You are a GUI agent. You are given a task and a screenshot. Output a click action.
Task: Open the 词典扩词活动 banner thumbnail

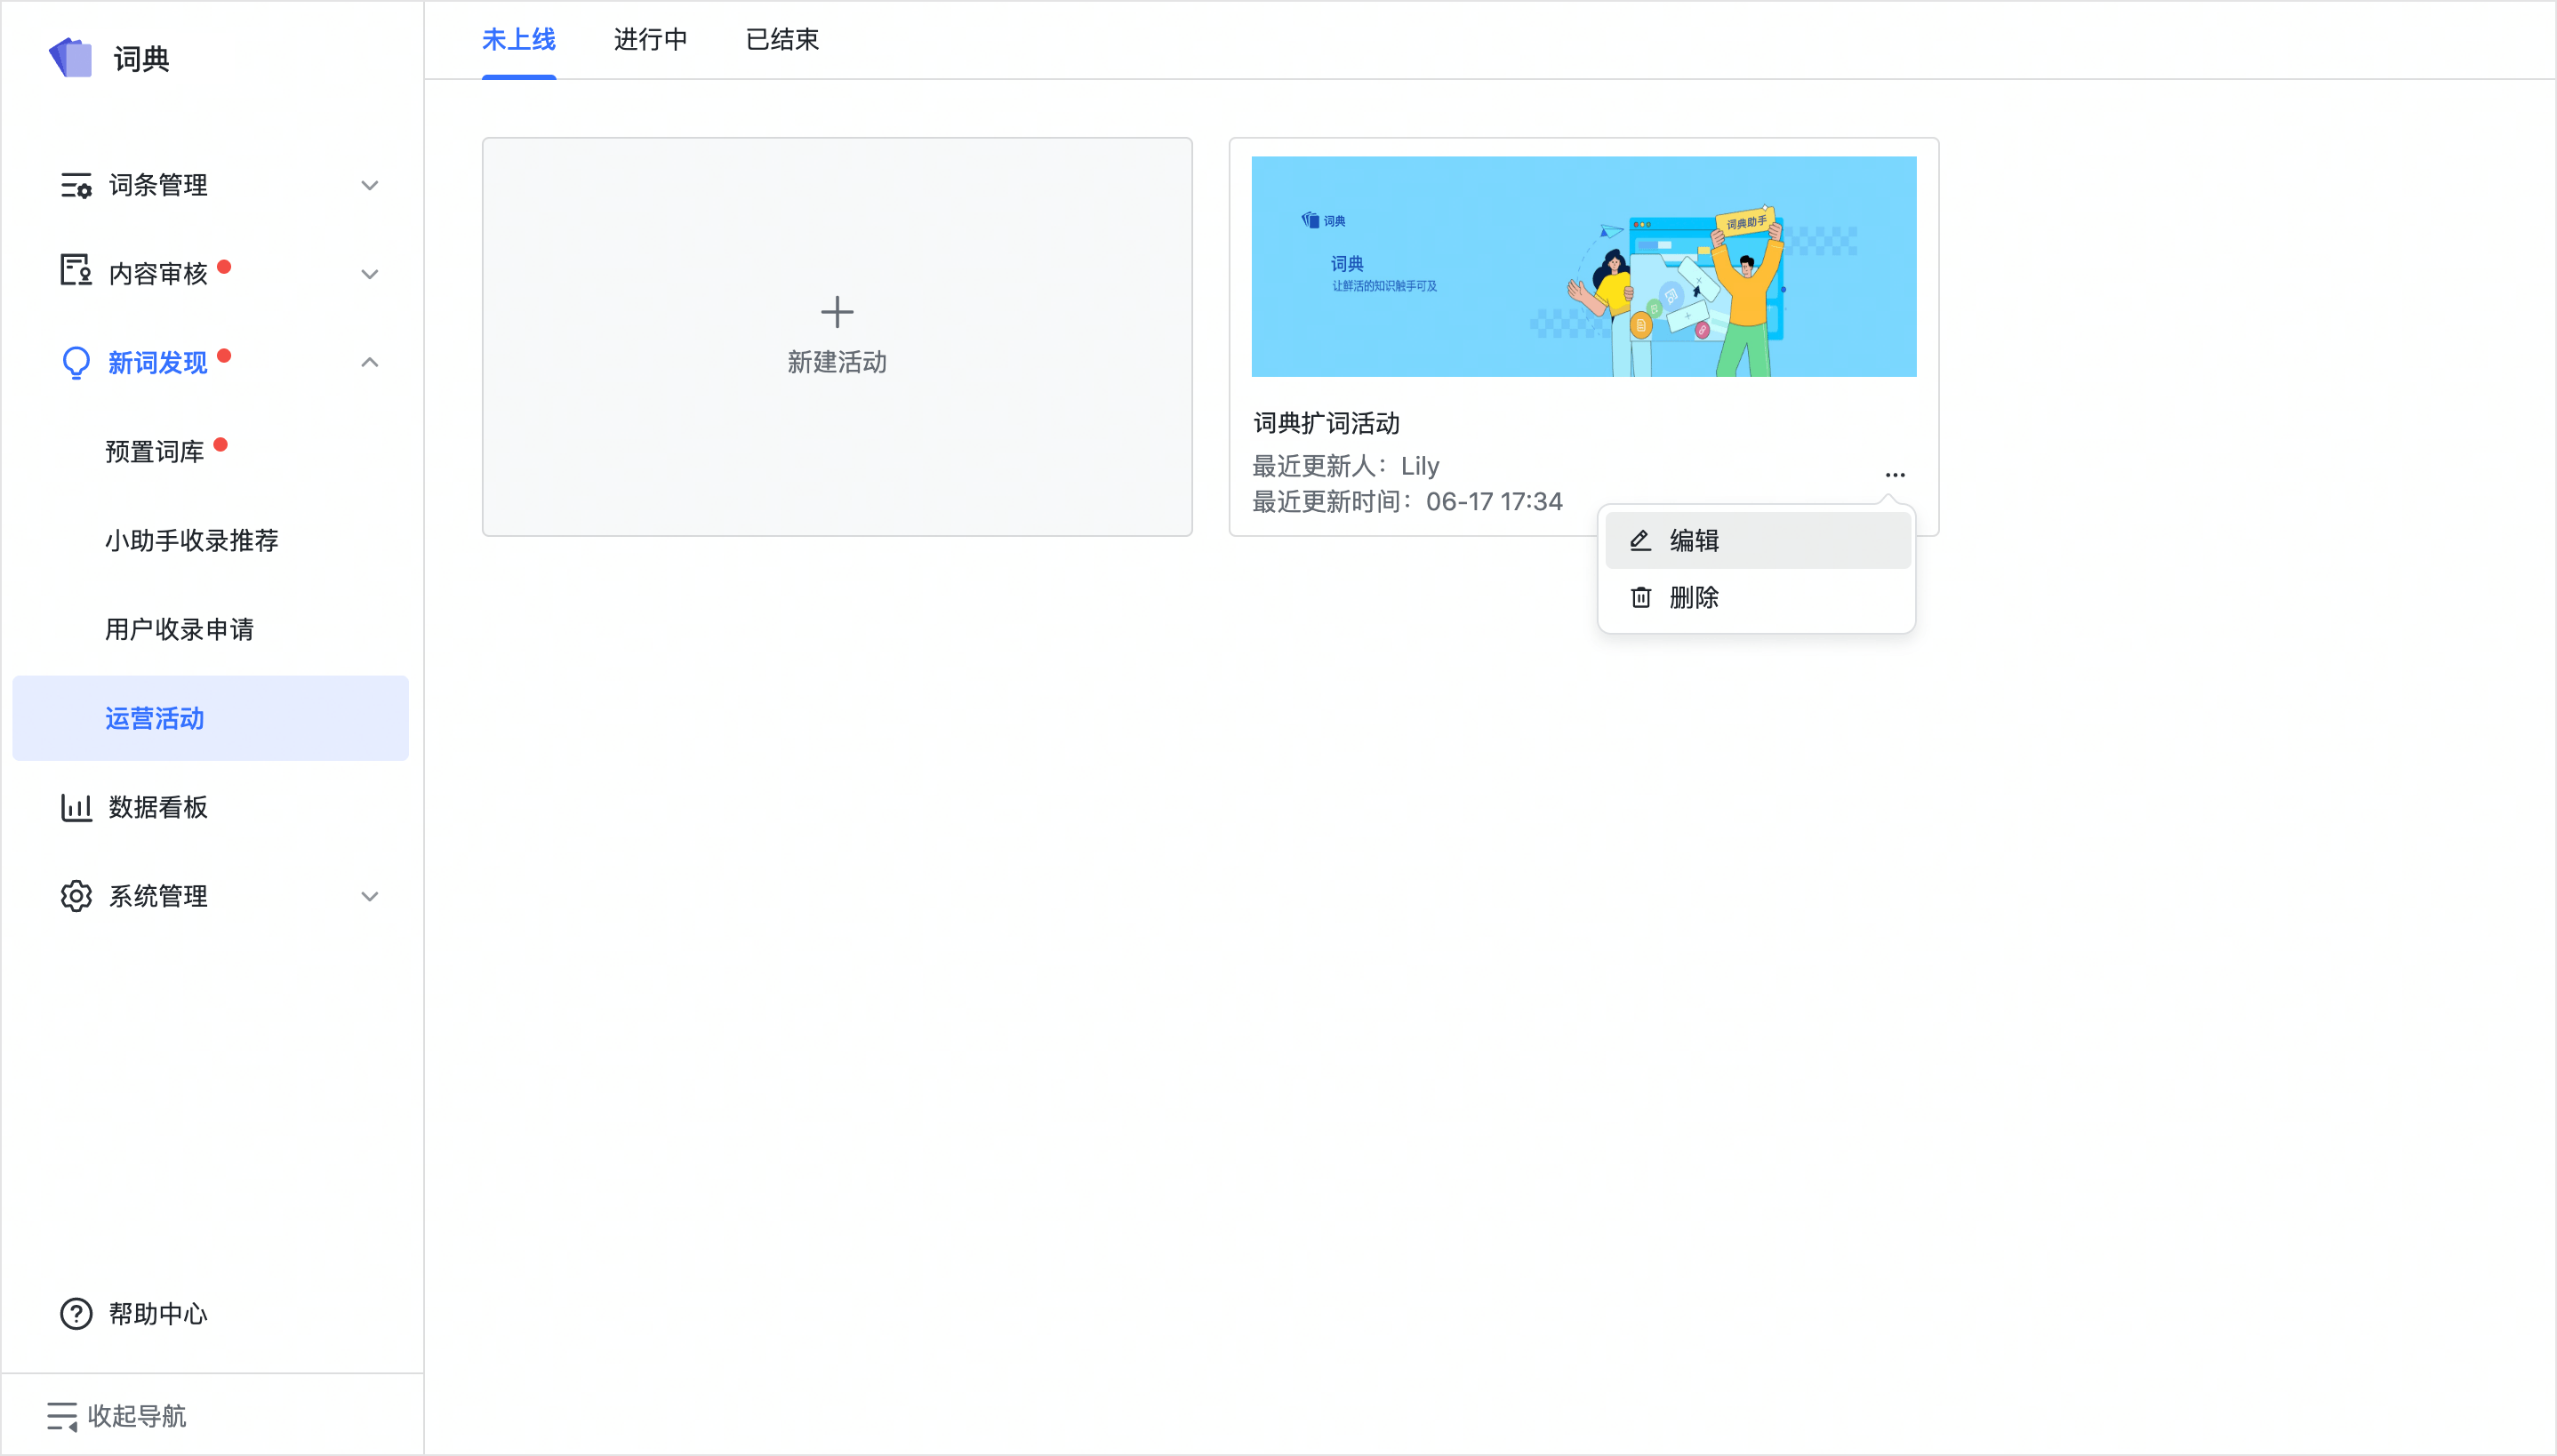click(x=1583, y=266)
